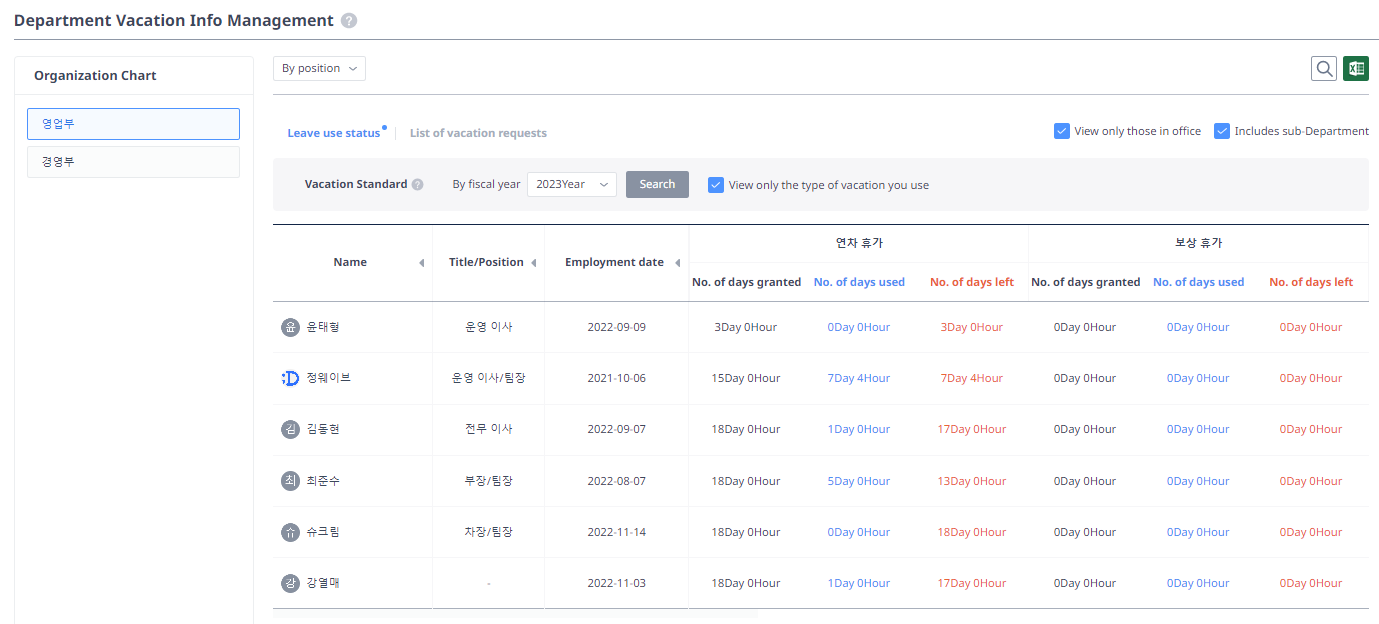The image size is (1379, 624).
Task: Switch to the 'List of vacation requests' tab
Action: point(478,132)
